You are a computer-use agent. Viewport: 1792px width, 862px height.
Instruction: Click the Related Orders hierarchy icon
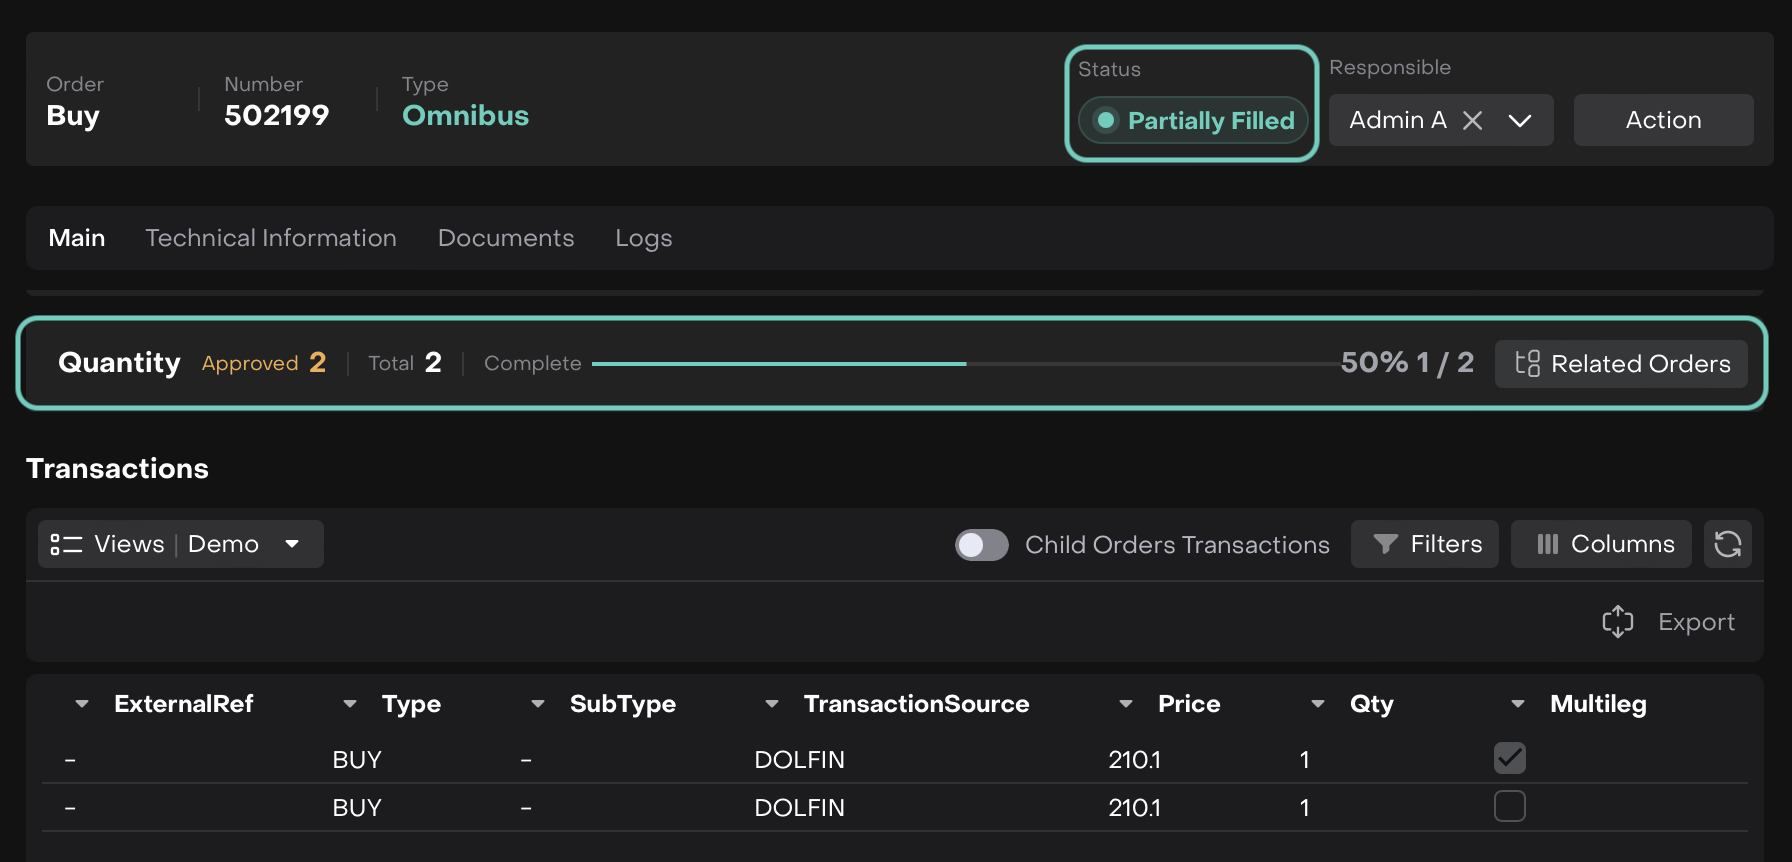[1527, 363]
